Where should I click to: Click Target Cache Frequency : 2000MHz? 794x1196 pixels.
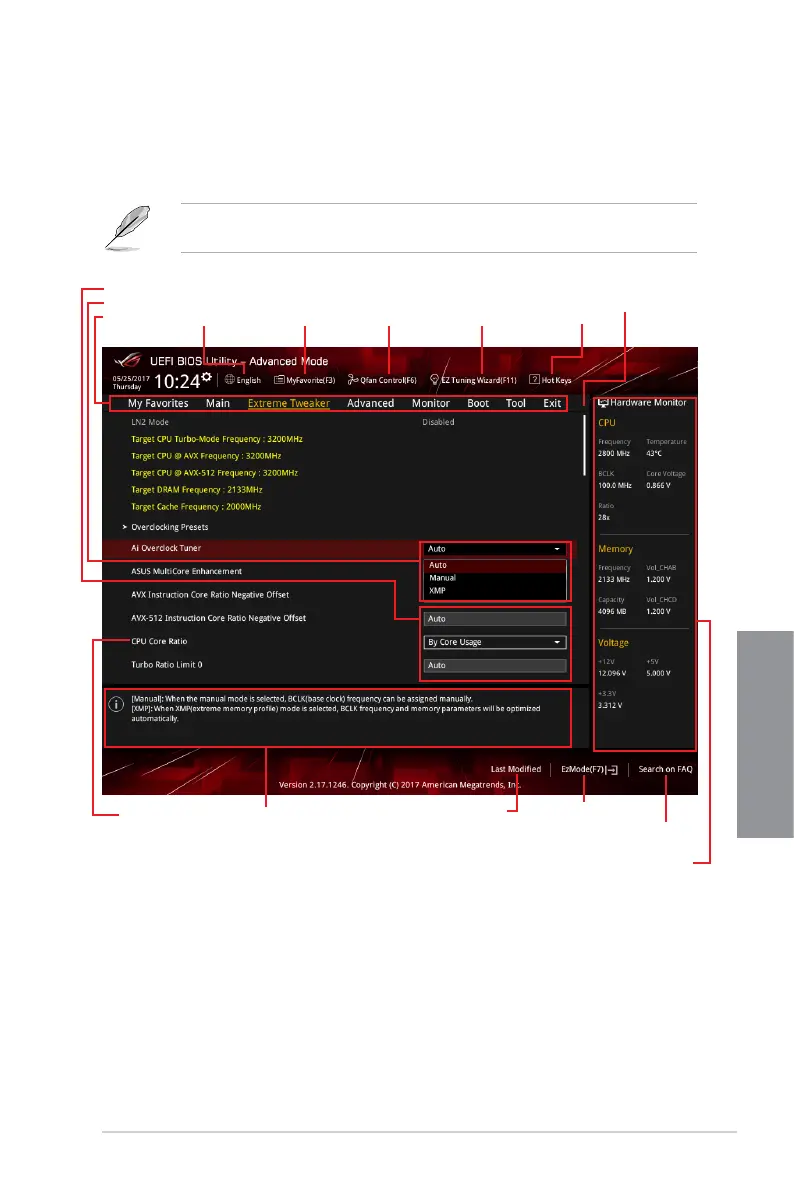196,506
